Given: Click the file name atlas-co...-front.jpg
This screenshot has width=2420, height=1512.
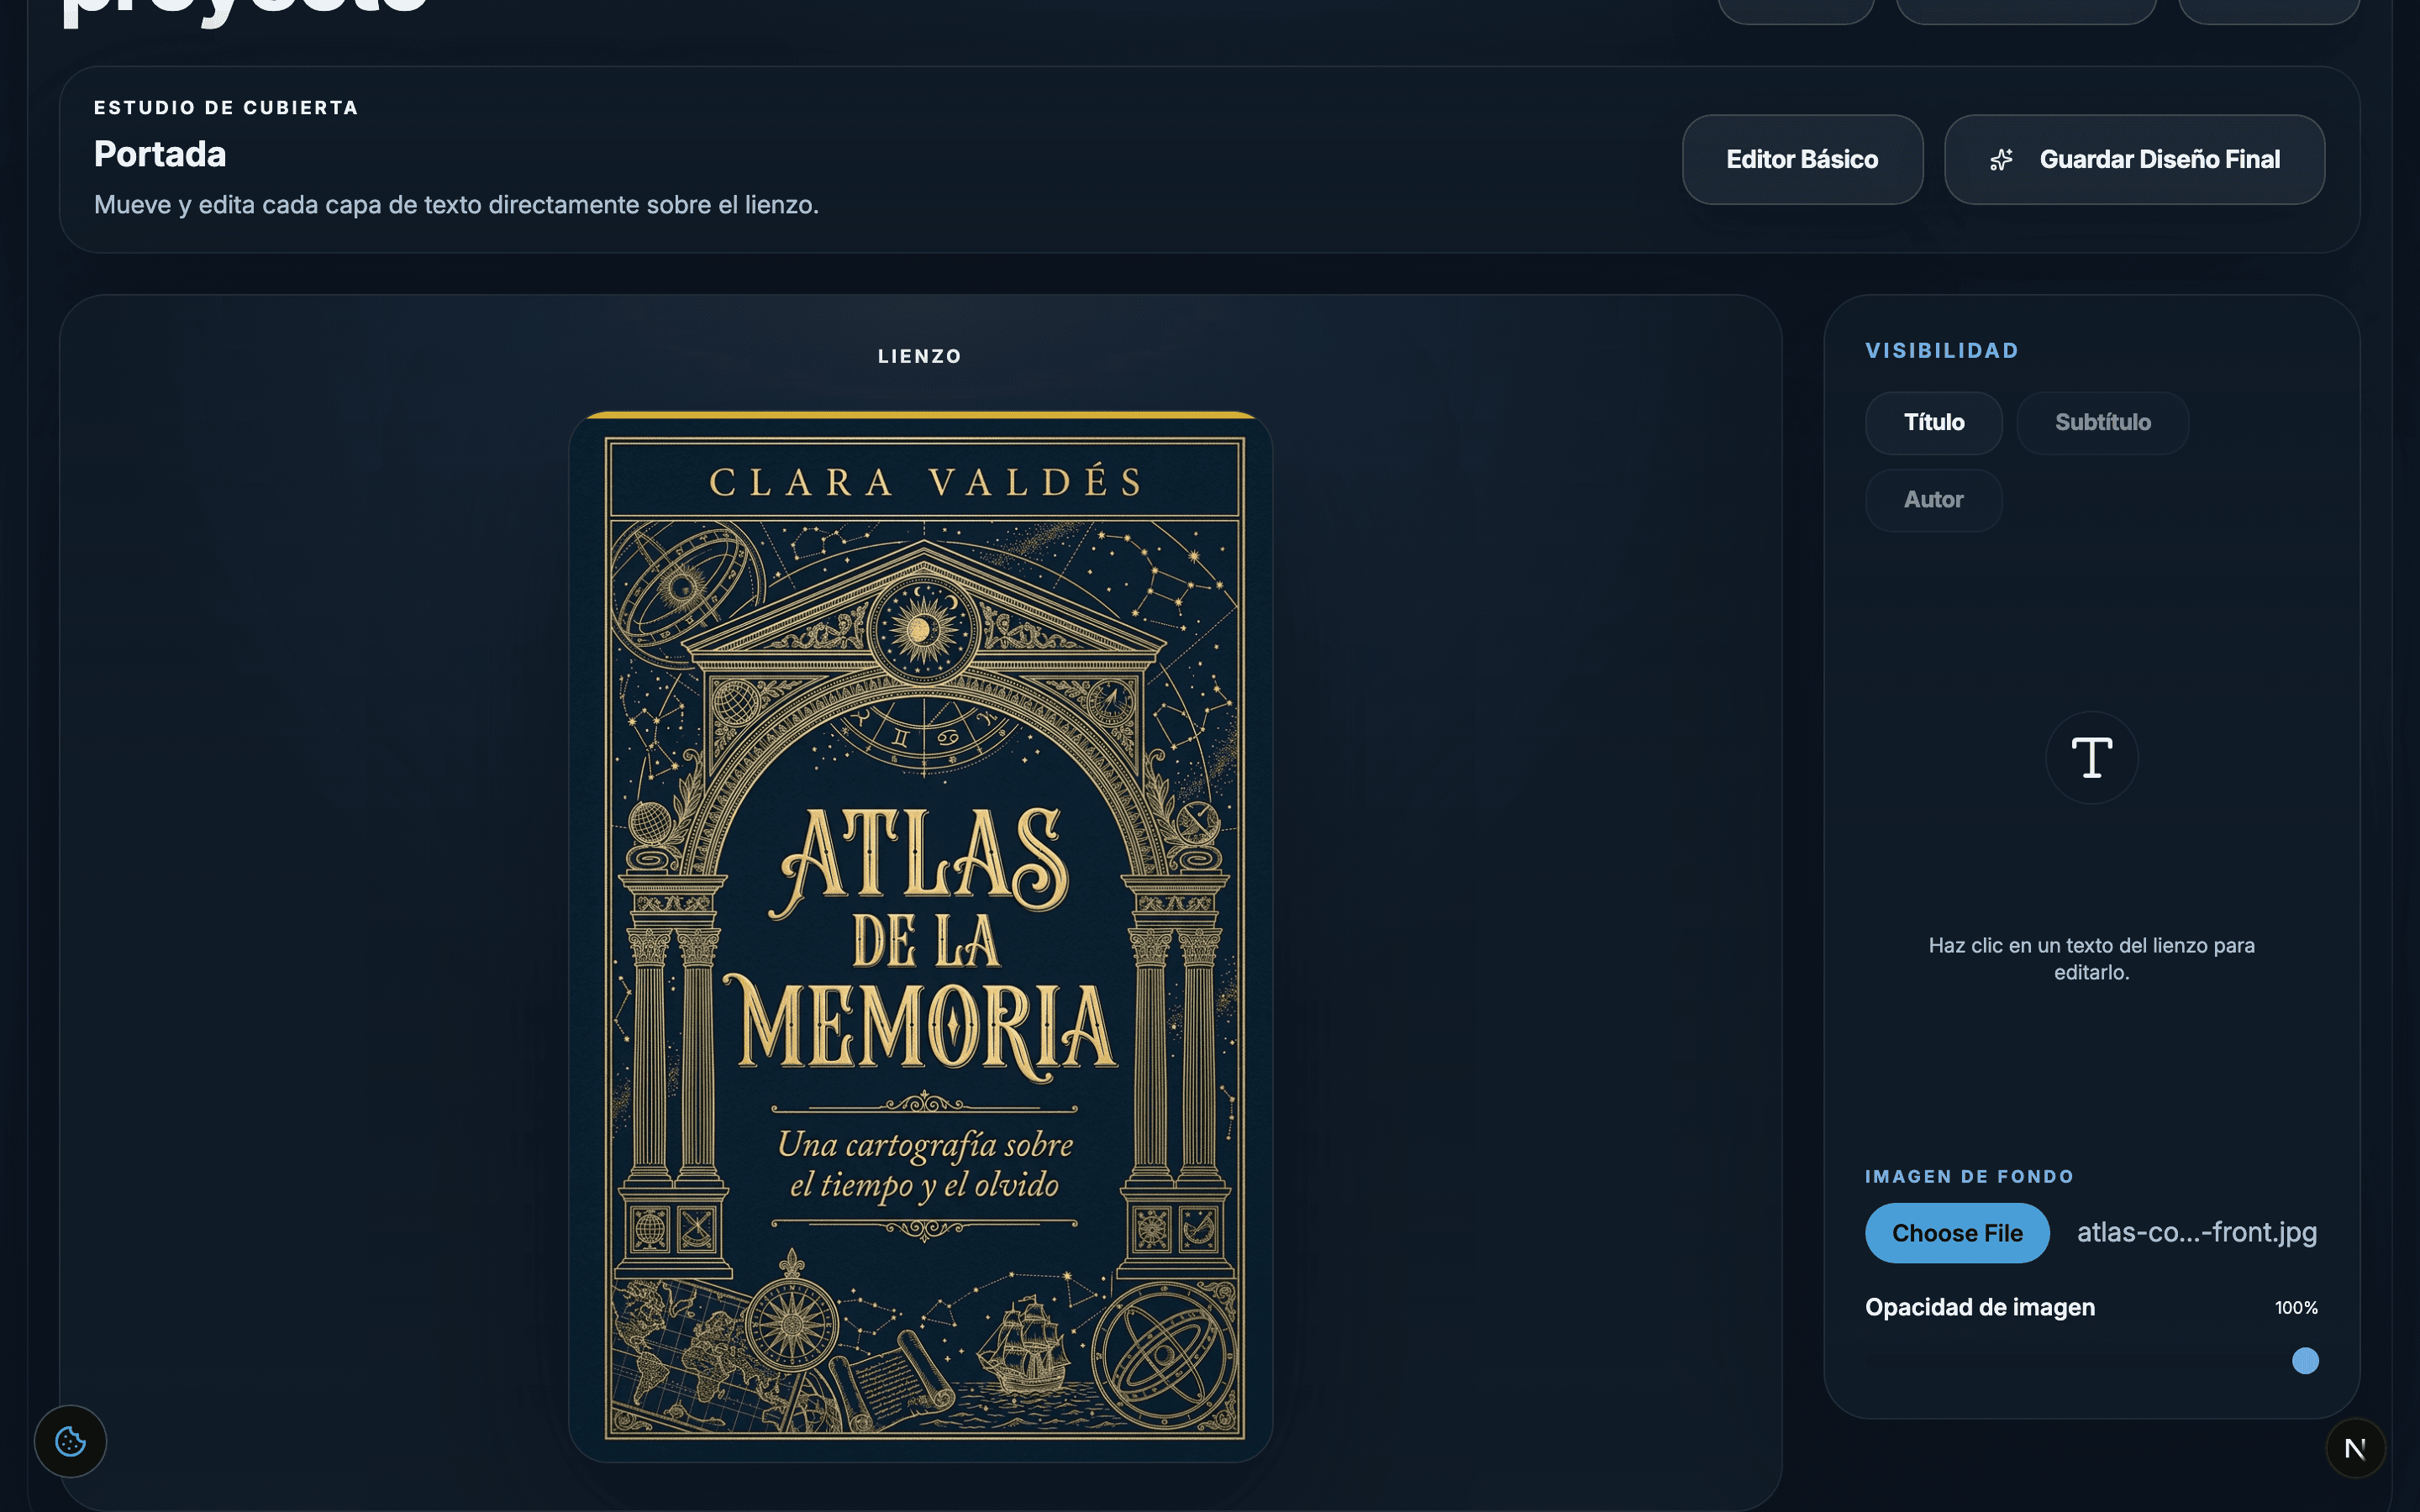Looking at the screenshot, I should coord(2197,1232).
